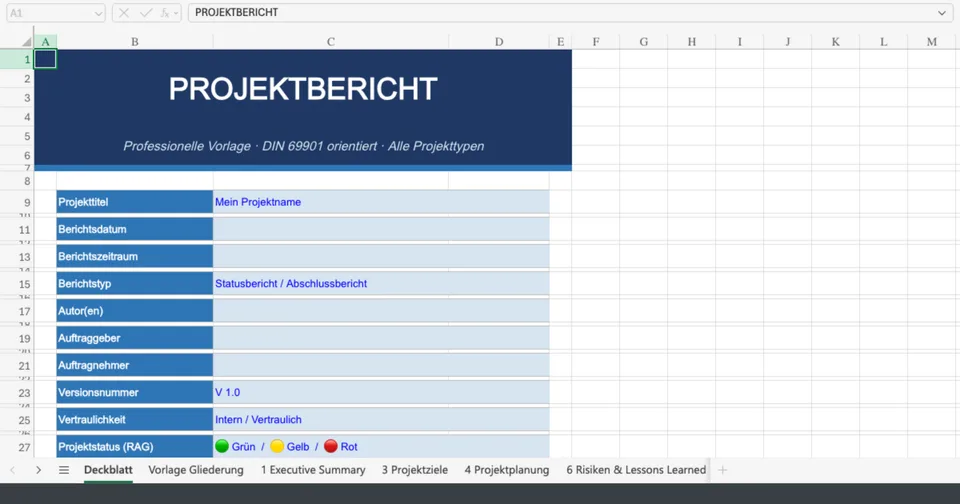Image resolution: width=960 pixels, height=504 pixels.
Task: Click the empty value cell next to Berichtsdatum
Action: point(381,229)
